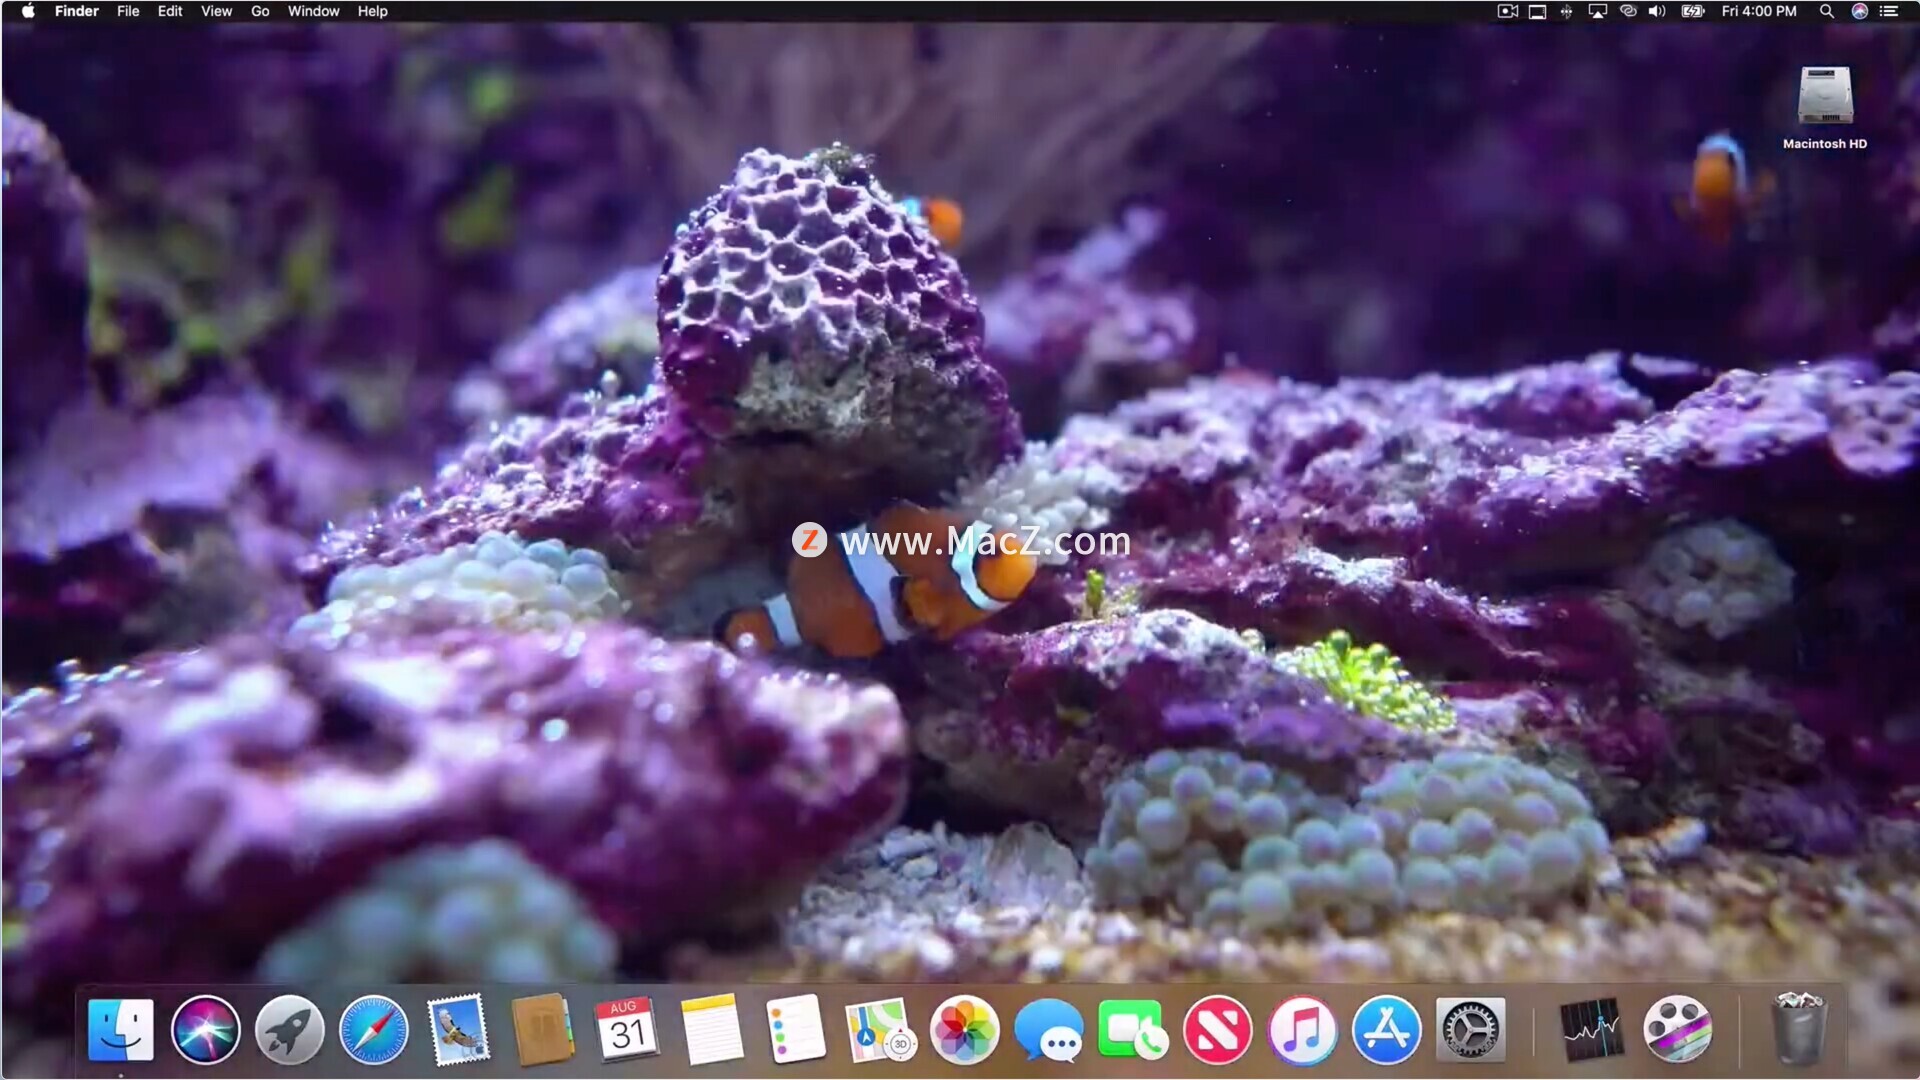Open Notification Center list icon
Viewport: 1920px width, 1080px height.
coord(1889,11)
